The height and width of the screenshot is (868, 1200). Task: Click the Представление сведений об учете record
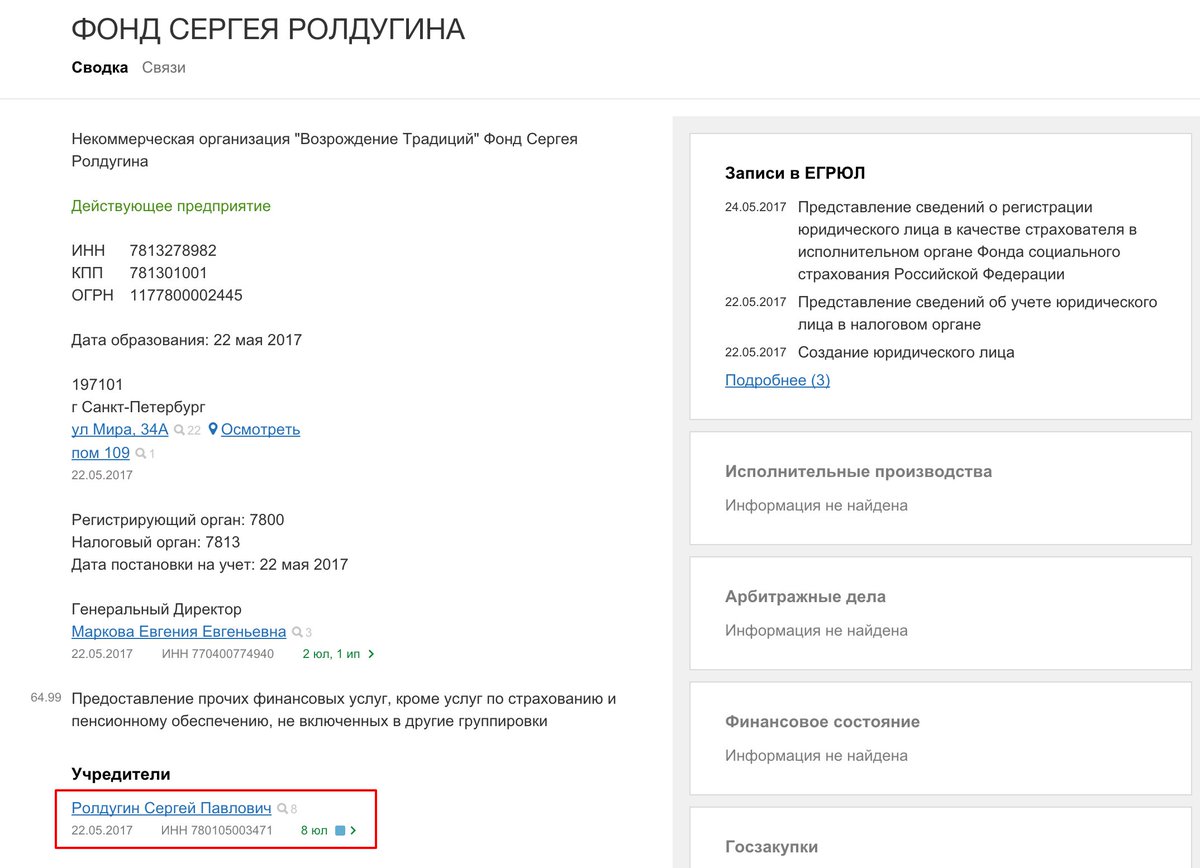[978, 313]
